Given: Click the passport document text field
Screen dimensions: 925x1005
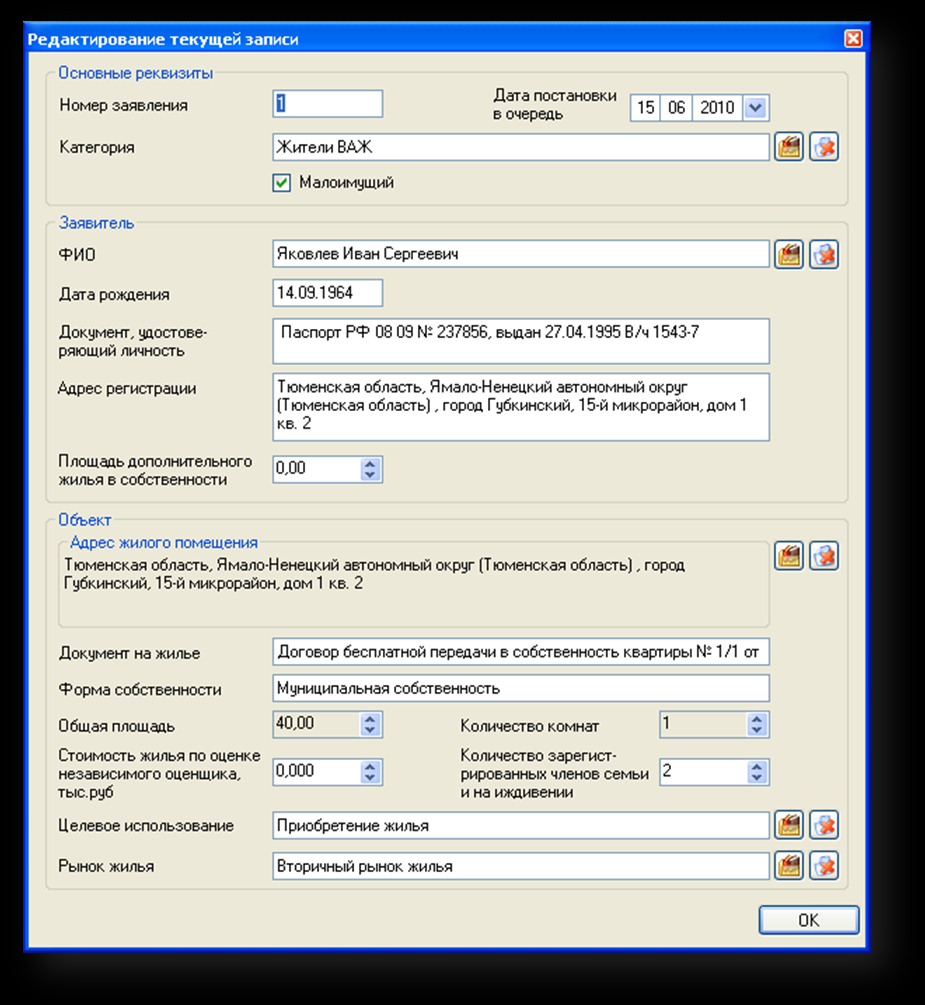Looking at the screenshot, I should (x=521, y=341).
